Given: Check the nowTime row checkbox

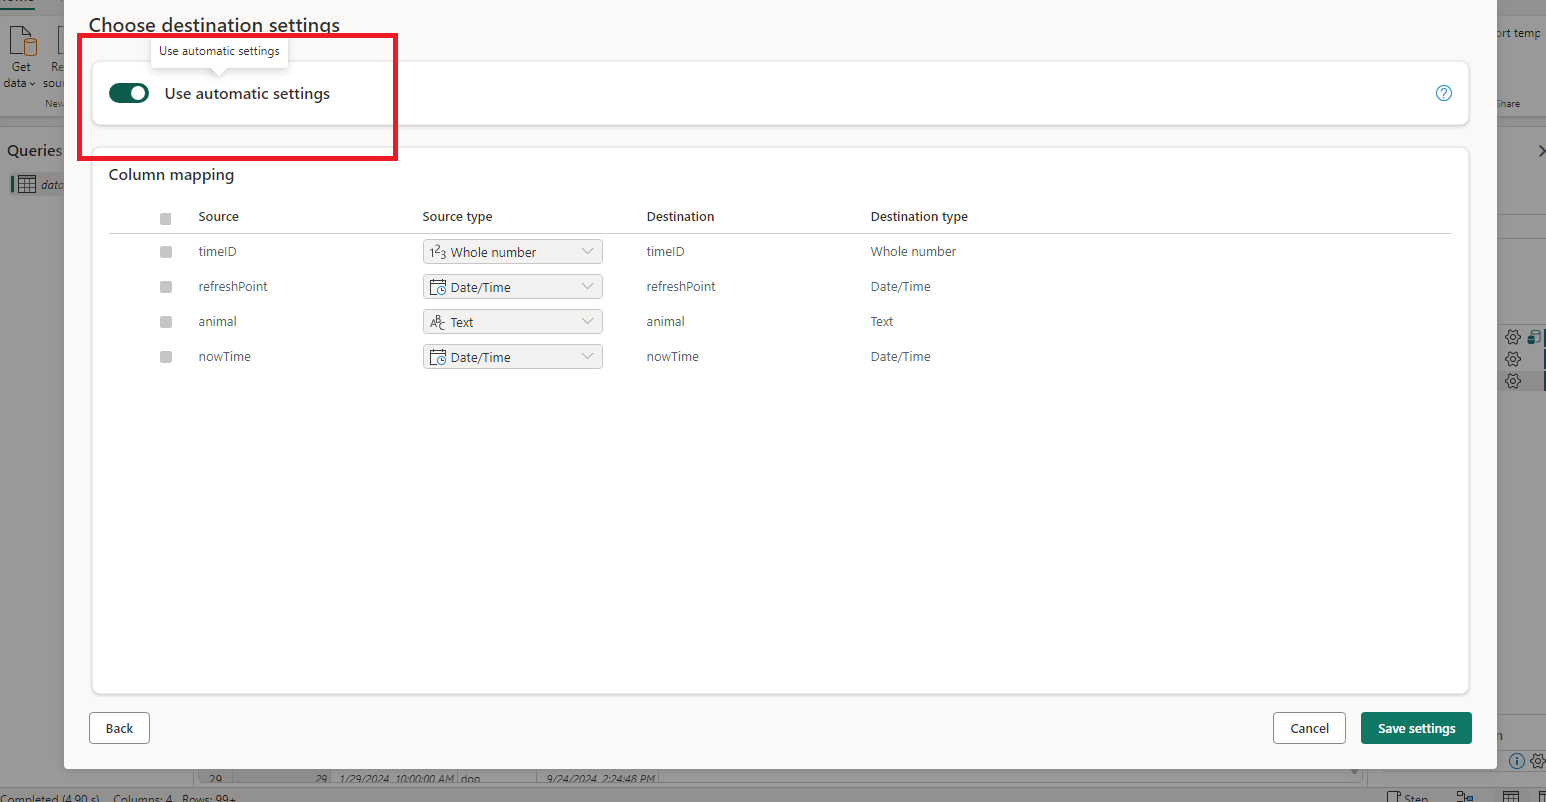Looking at the screenshot, I should [166, 357].
